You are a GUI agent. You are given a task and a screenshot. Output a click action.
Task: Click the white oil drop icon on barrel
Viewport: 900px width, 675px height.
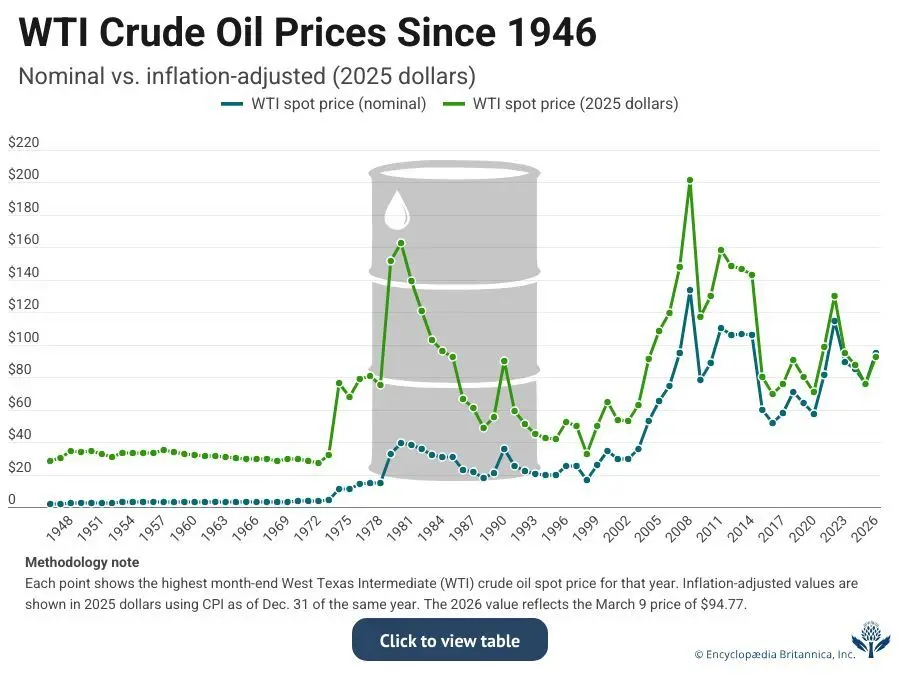pyautogui.click(x=396, y=210)
